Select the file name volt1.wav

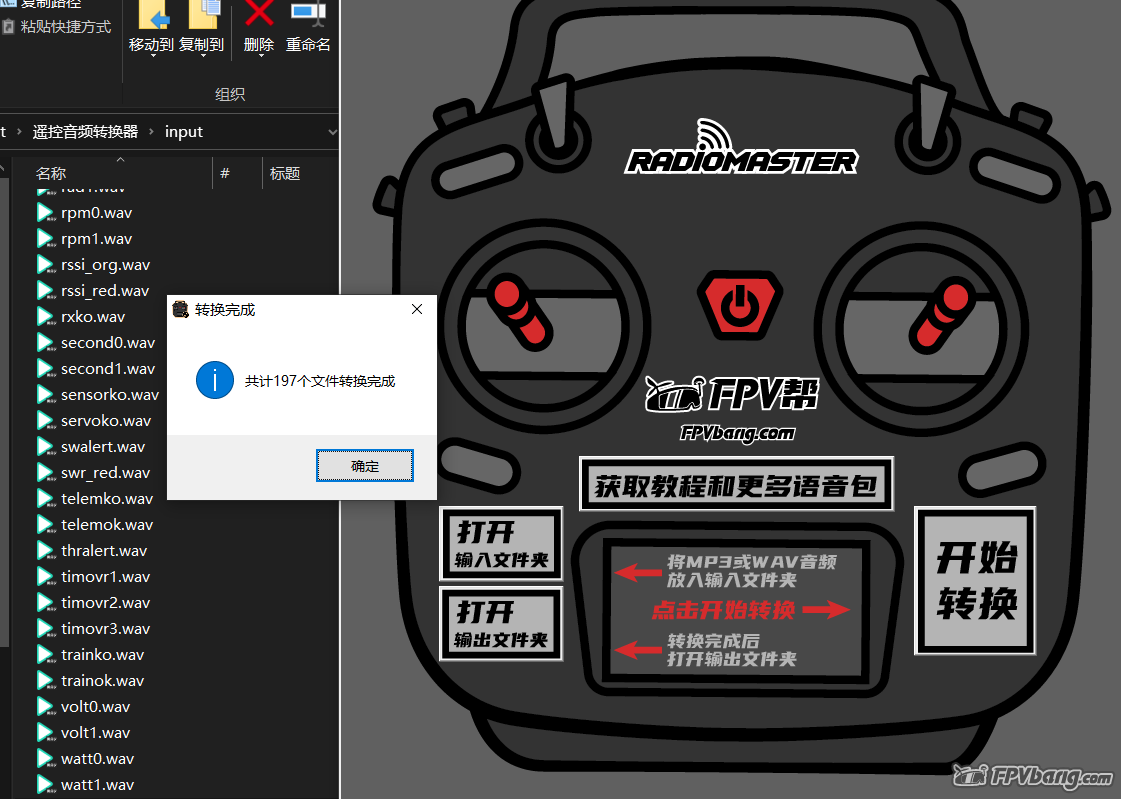click(x=95, y=733)
